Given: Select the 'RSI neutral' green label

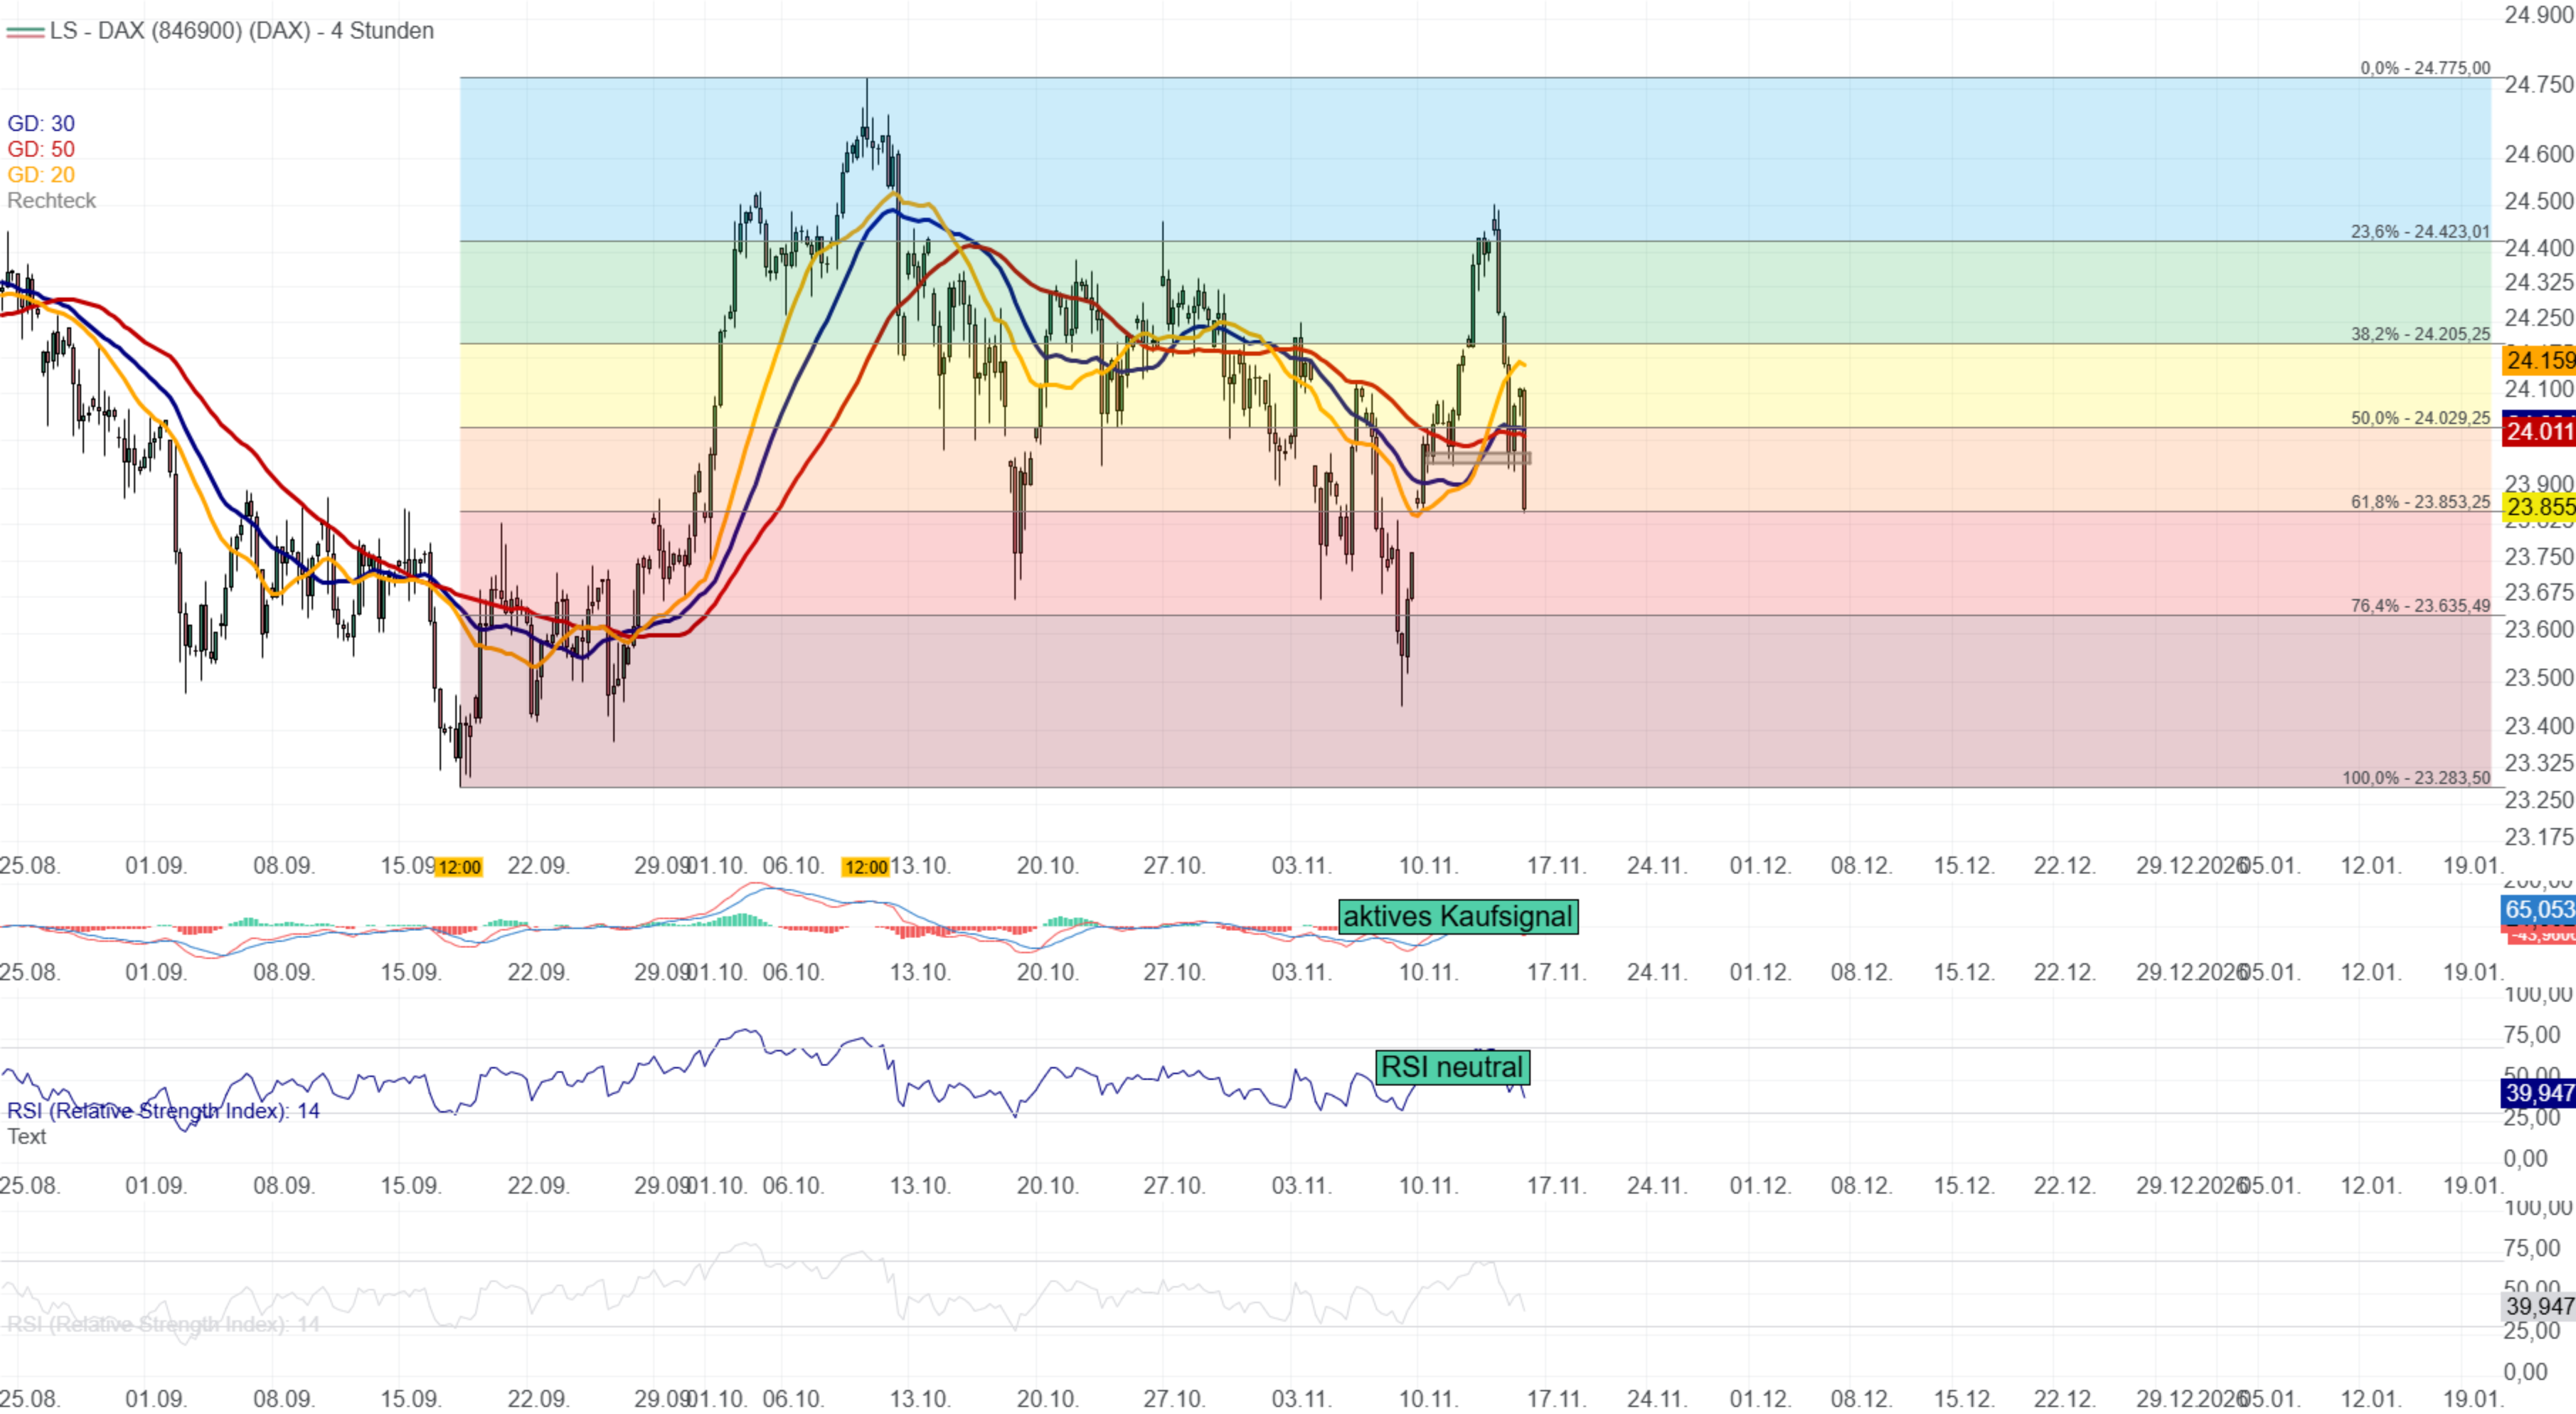Looking at the screenshot, I should tap(1452, 1067).
